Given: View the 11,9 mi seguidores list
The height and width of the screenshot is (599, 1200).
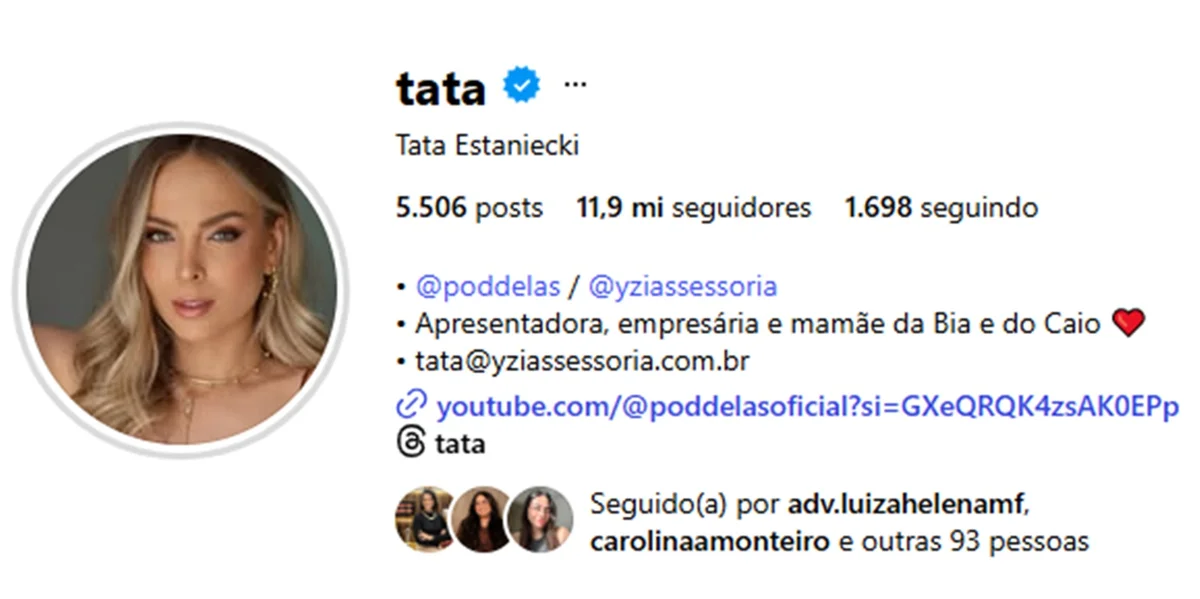Looking at the screenshot, I should pos(694,208).
